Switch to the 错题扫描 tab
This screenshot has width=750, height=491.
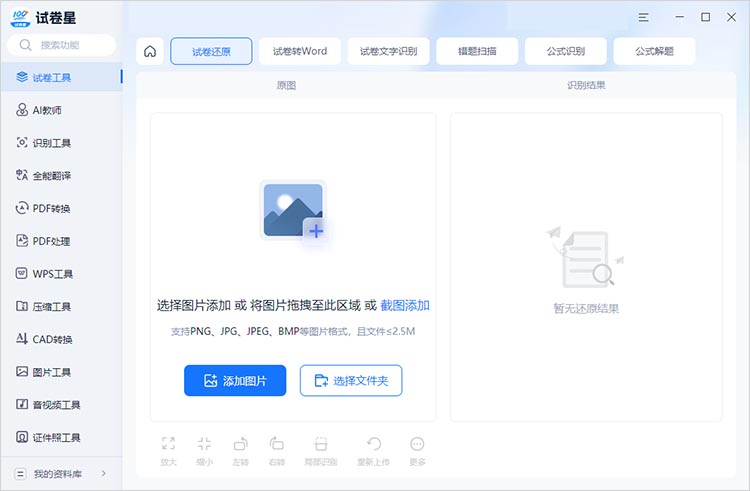[x=477, y=51]
